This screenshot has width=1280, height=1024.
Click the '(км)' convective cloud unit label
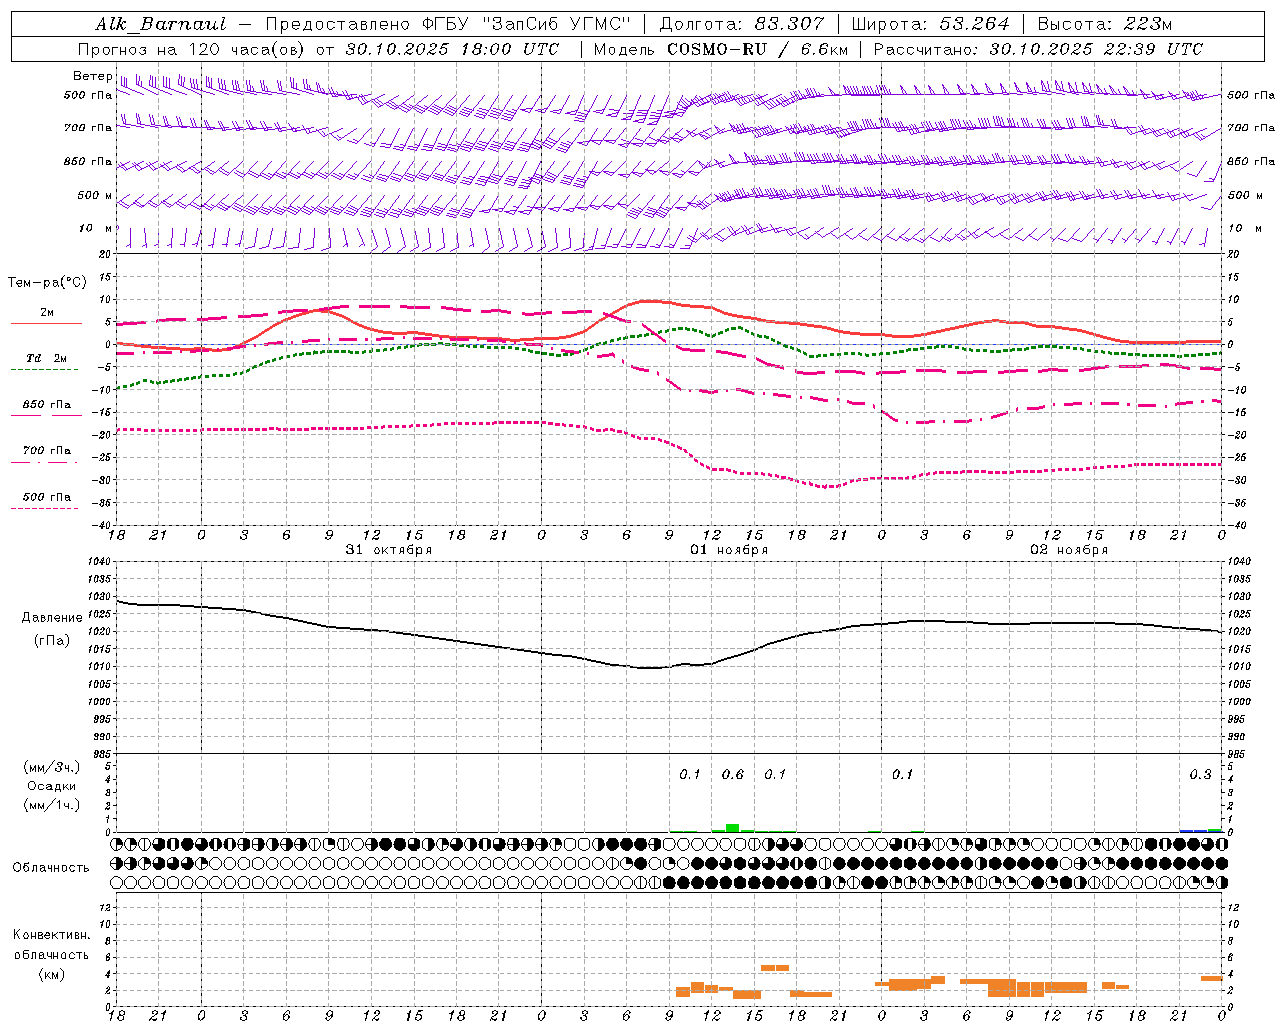click(x=52, y=974)
